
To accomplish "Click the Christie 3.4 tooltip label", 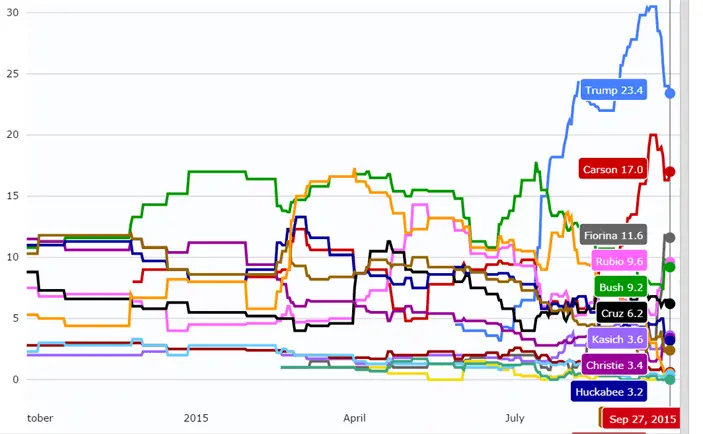I will (614, 366).
